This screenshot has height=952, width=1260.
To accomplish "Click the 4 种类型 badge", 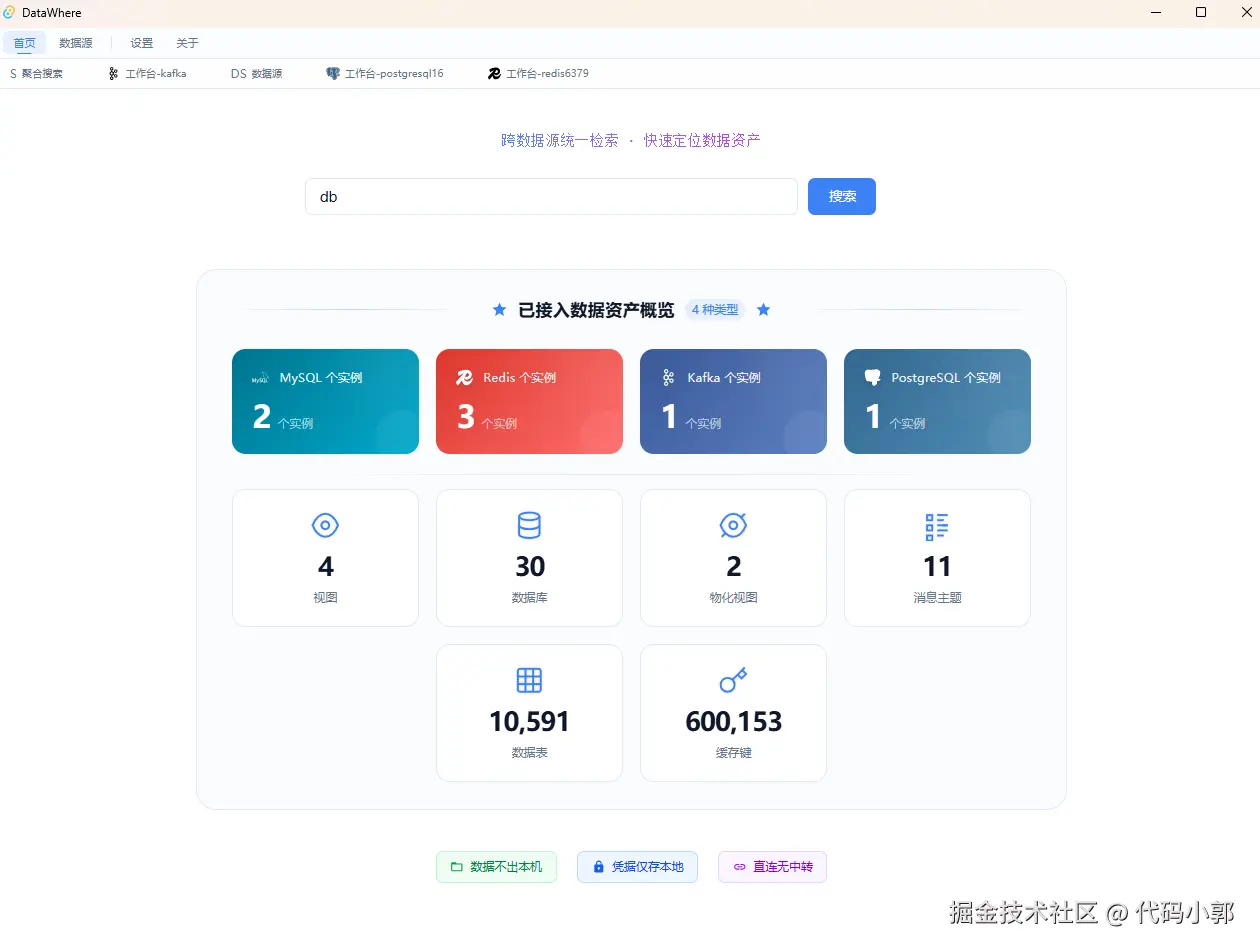I will [715, 310].
